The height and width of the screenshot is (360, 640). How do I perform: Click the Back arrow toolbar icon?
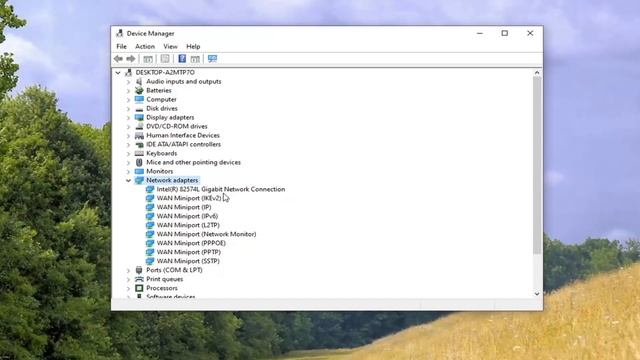coord(118,59)
